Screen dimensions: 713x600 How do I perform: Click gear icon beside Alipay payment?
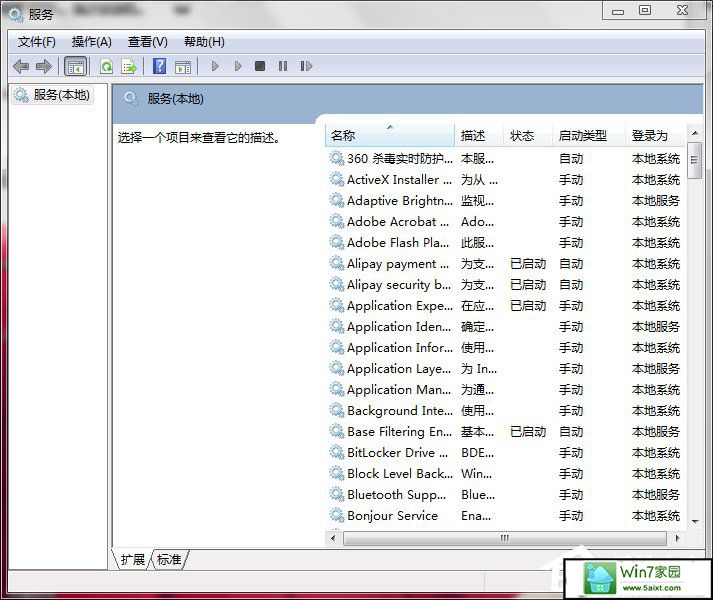click(336, 263)
